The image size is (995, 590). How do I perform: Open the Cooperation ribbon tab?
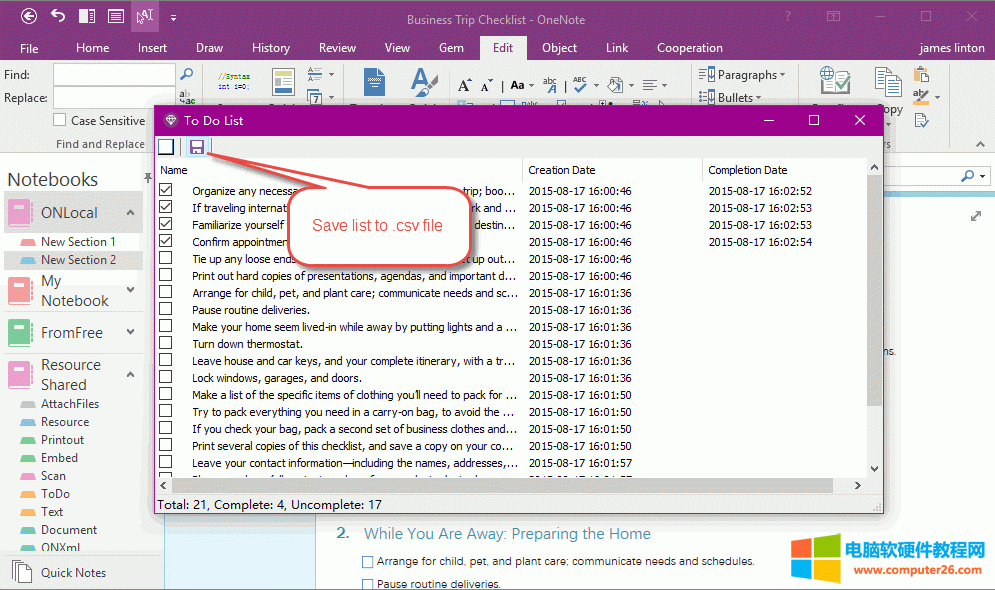coord(689,48)
